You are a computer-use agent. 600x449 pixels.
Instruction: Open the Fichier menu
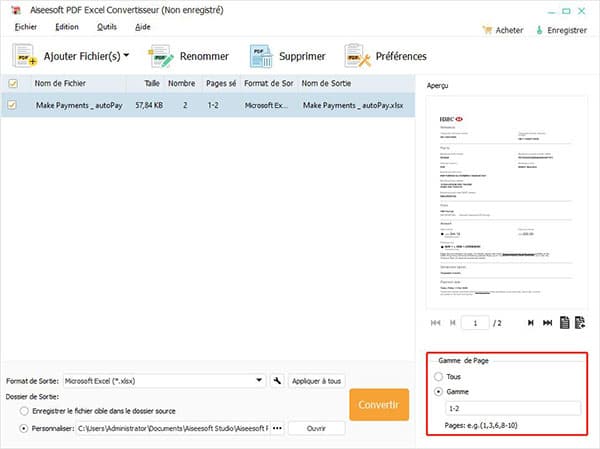click(x=26, y=27)
